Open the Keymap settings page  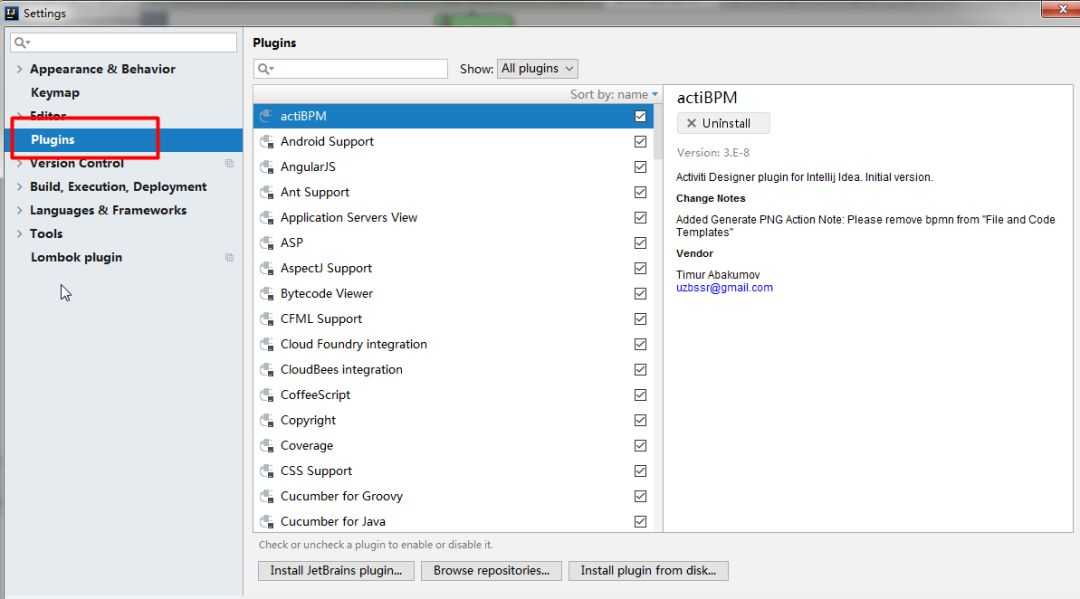pyautogui.click(x=55, y=92)
